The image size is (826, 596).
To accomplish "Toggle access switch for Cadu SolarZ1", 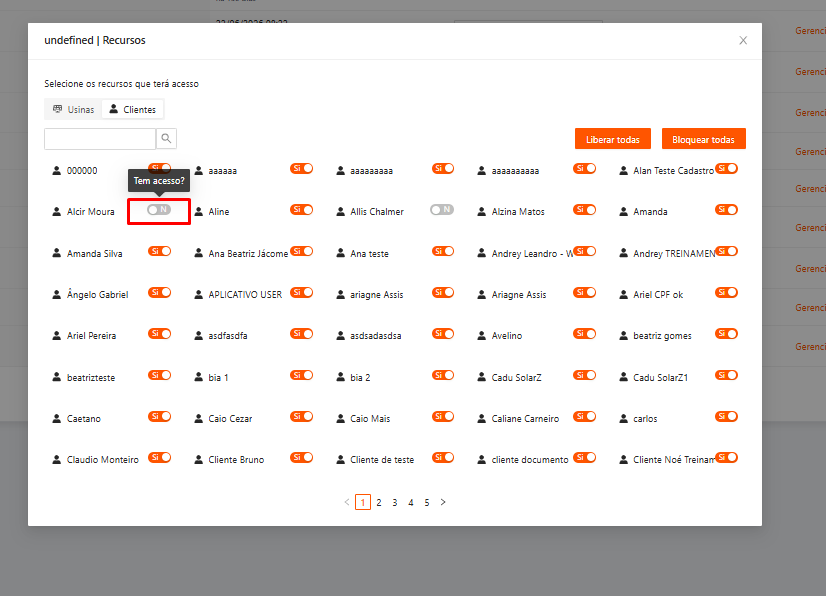I will coord(726,375).
